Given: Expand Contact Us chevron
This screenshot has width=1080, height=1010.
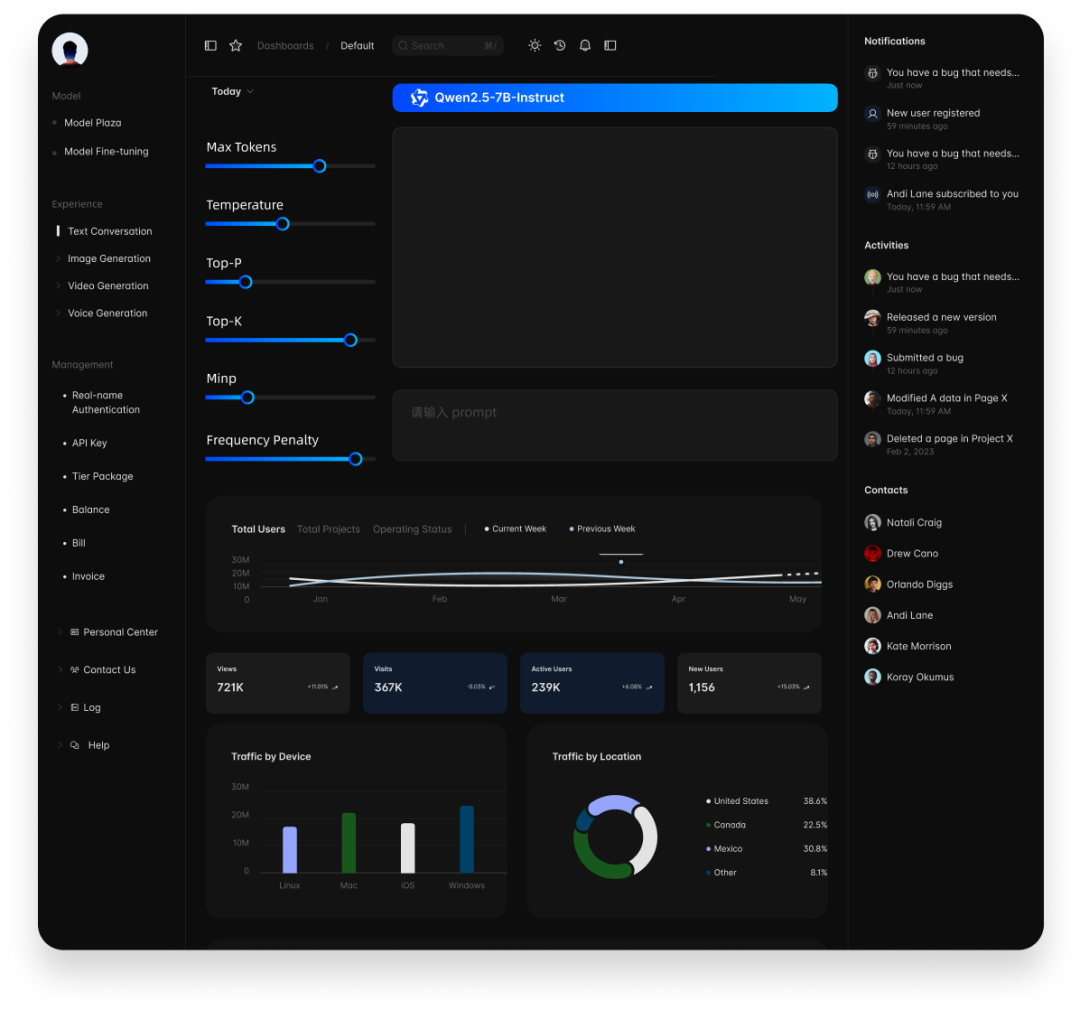Looking at the screenshot, I should (60, 670).
